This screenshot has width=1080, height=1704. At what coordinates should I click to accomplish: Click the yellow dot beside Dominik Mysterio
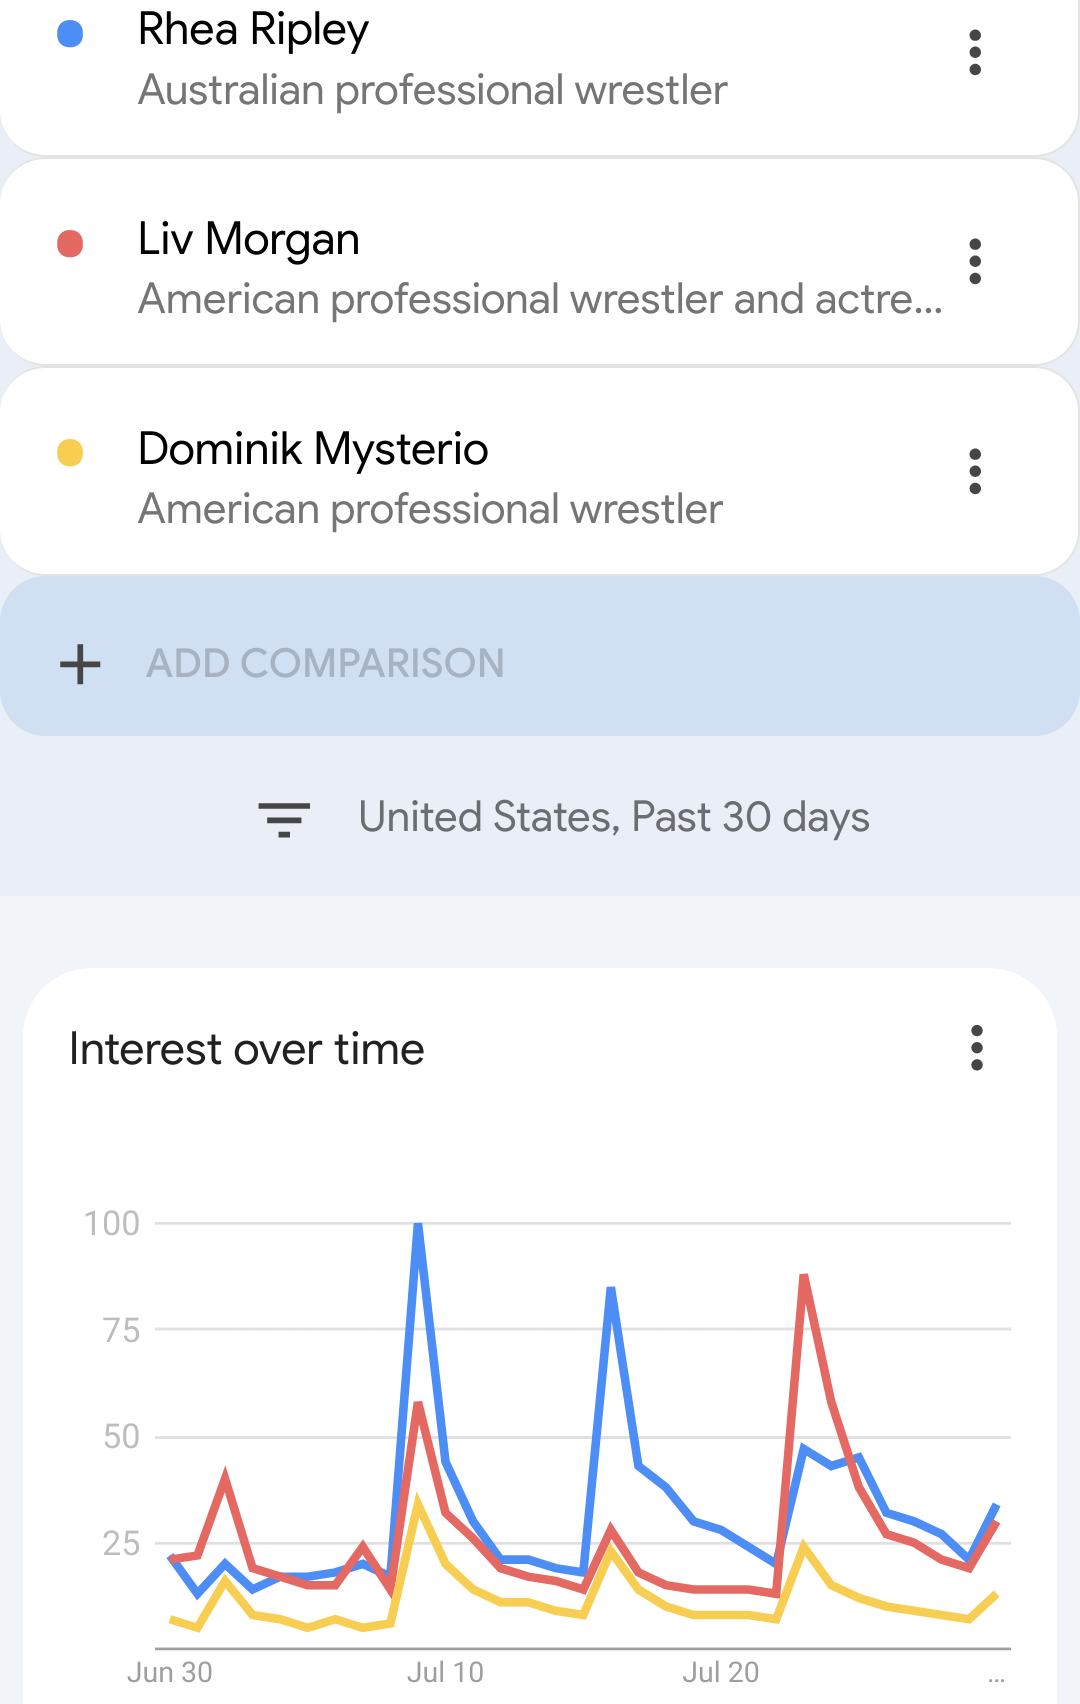point(70,453)
